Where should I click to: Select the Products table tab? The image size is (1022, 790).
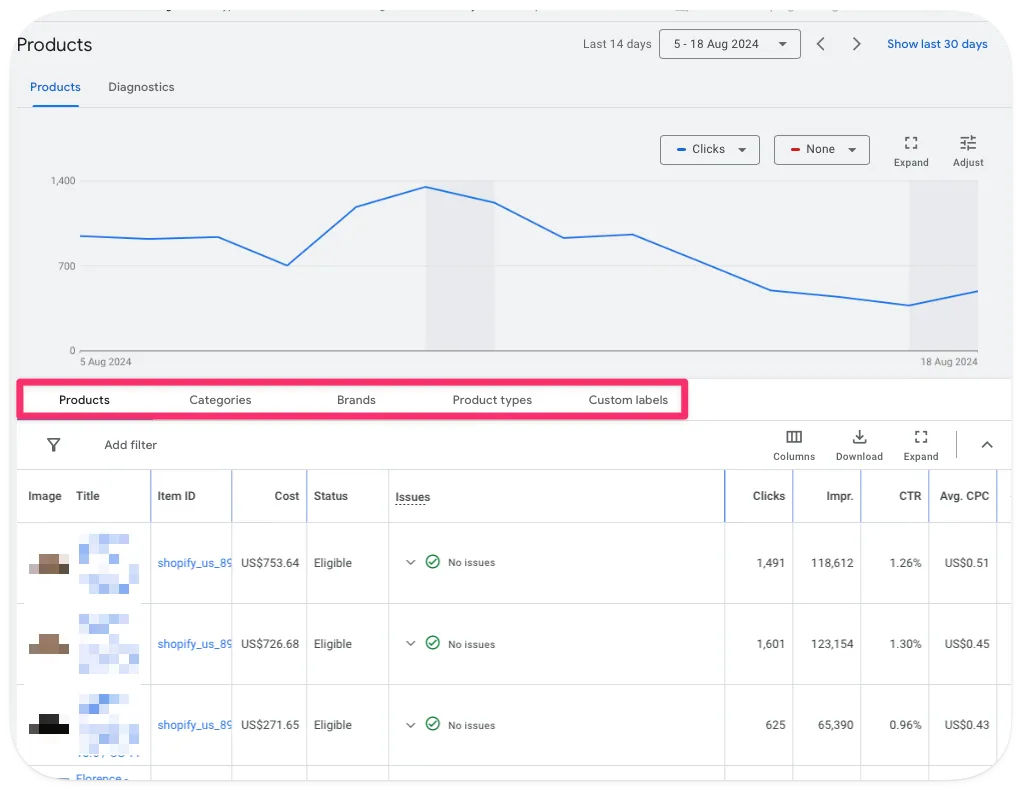click(x=84, y=400)
